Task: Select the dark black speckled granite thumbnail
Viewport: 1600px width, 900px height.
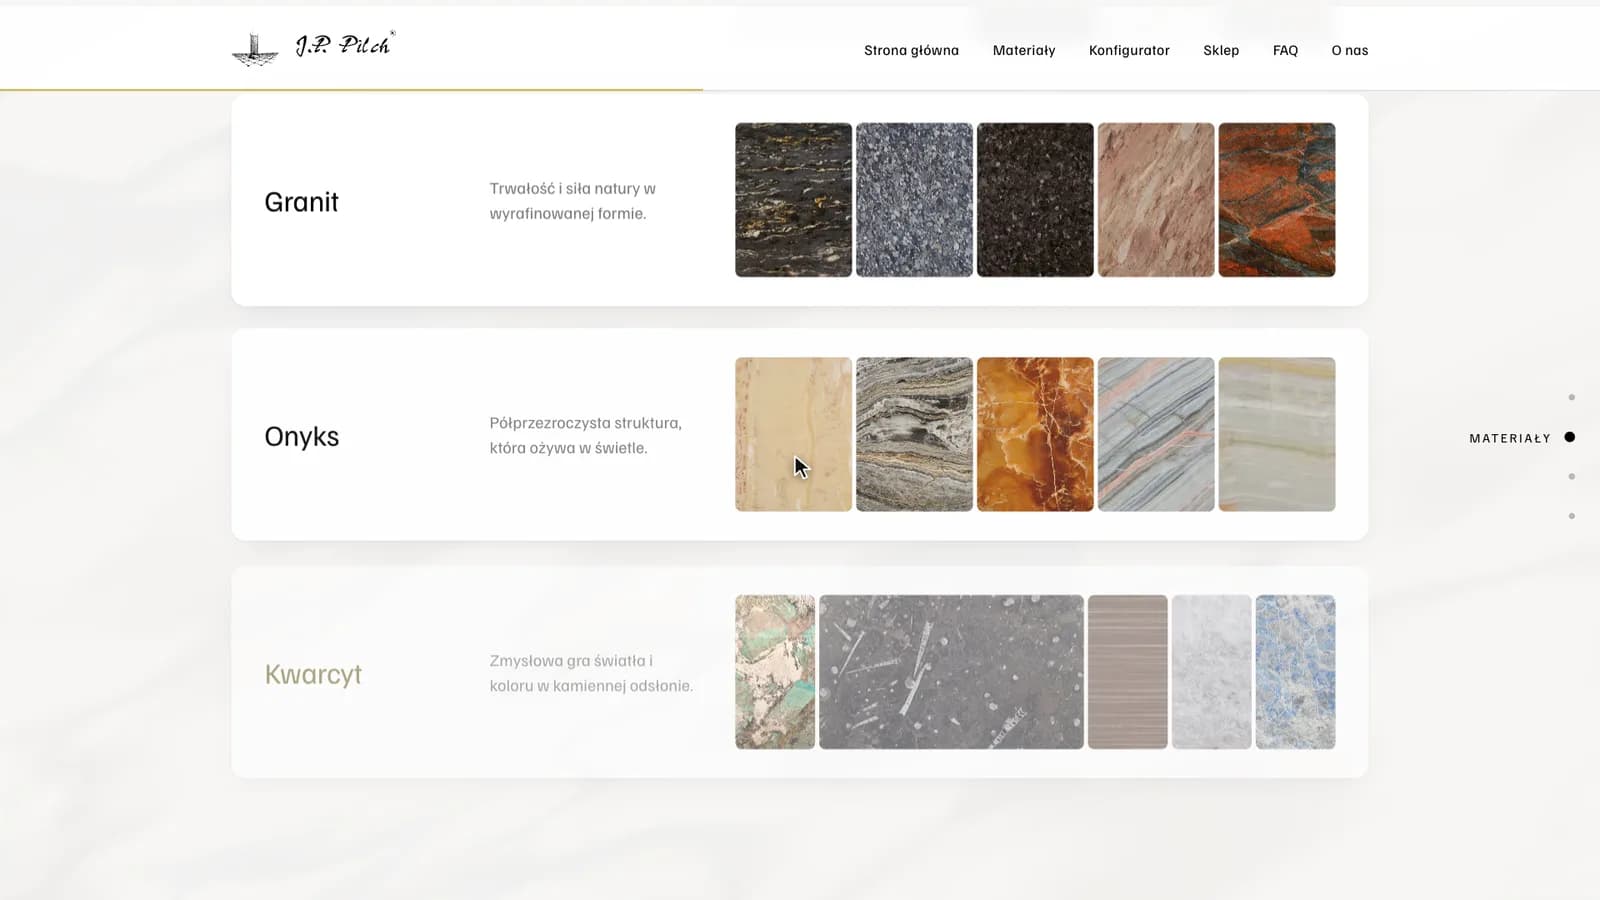Action: [x=1035, y=200]
